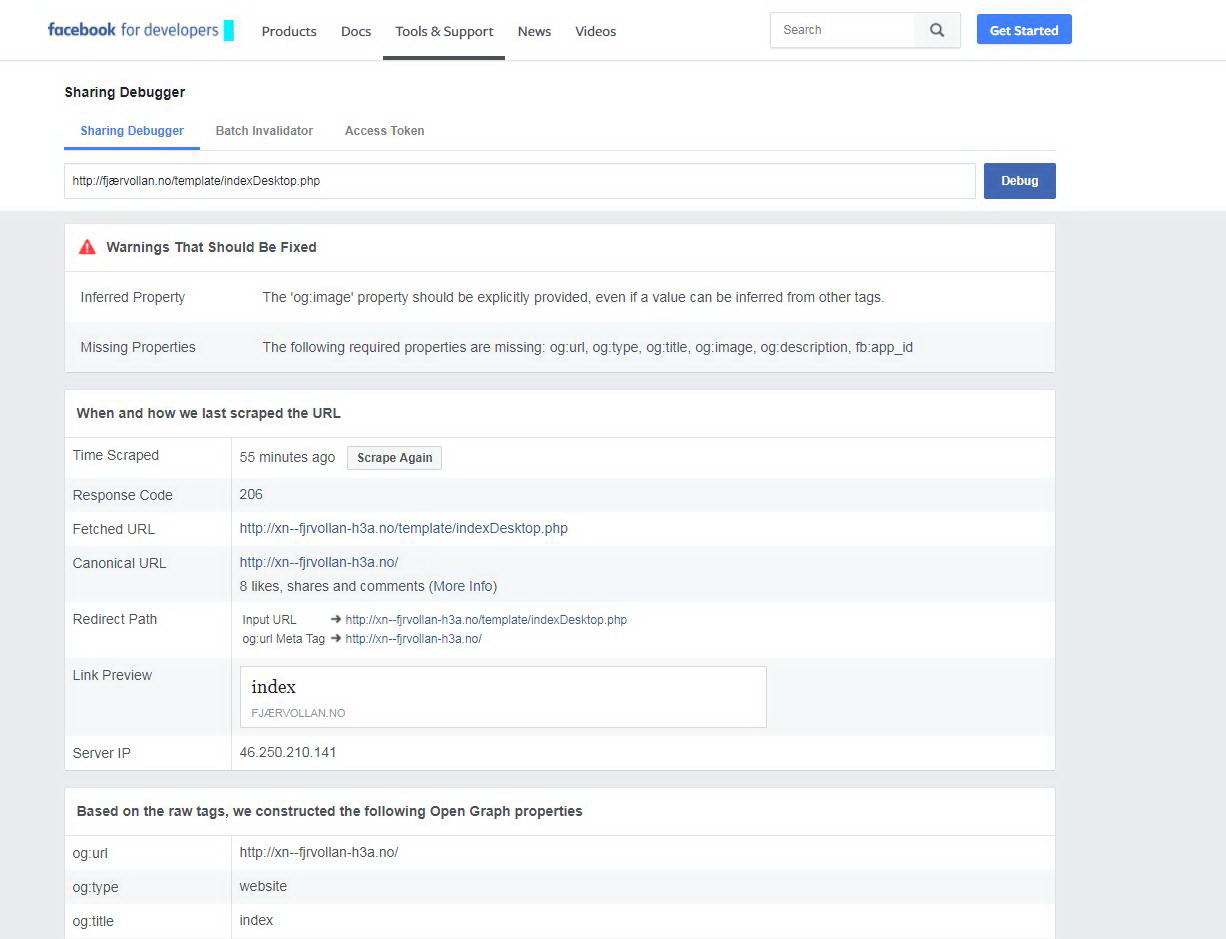Image resolution: width=1226 pixels, height=939 pixels.
Task: Click the Time Scraped label
Action: coord(116,455)
